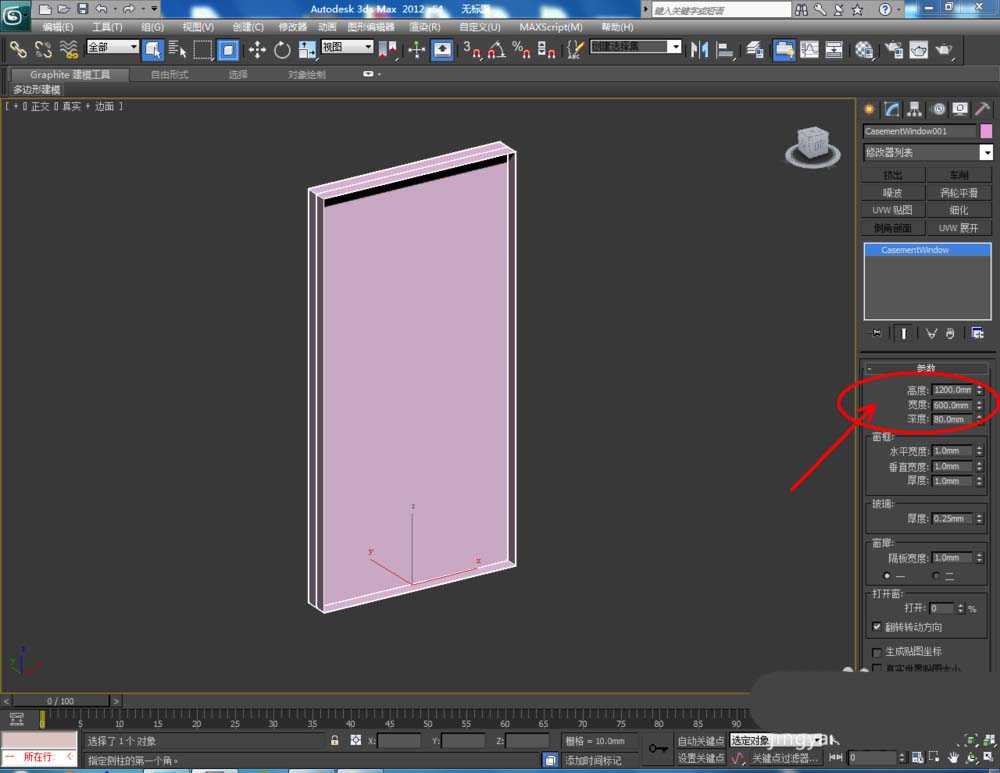The height and width of the screenshot is (773, 1000).
Task: Select the Move transform tool
Action: point(257,49)
